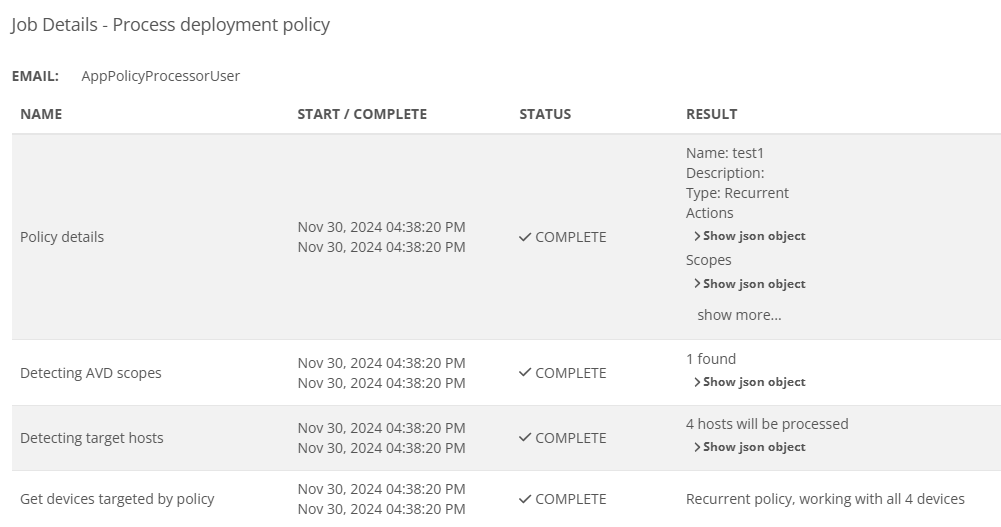
Task: Select the 'Detecting AVD scopes' row name
Action: click(91, 373)
